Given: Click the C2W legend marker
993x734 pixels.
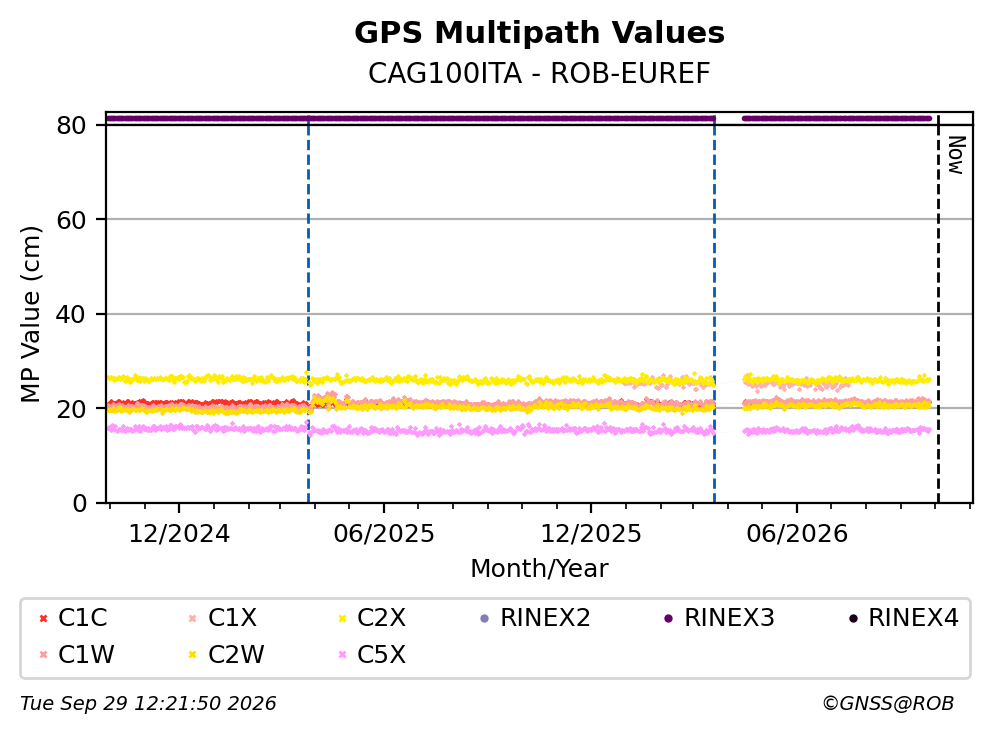Looking at the screenshot, I should click(193, 655).
